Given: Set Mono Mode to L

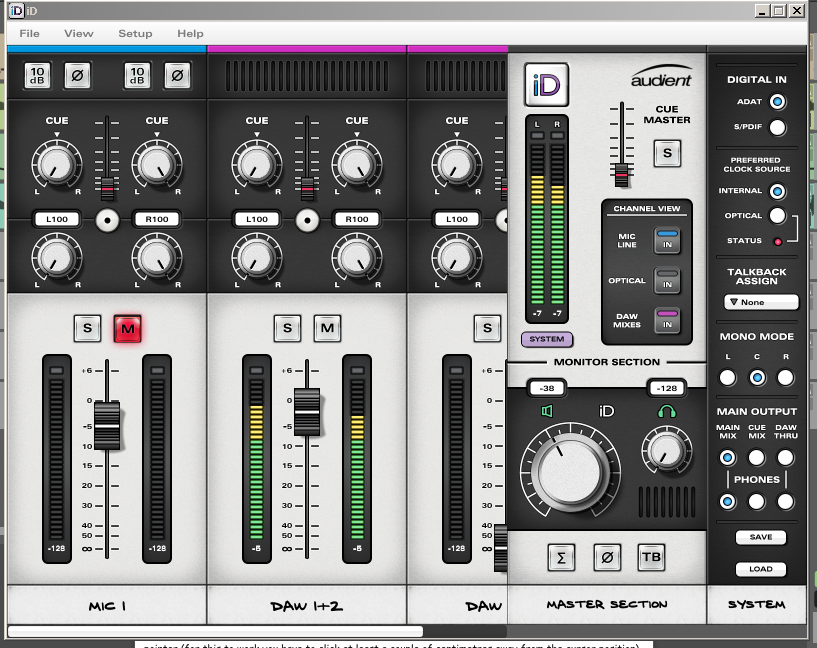Looking at the screenshot, I should point(728,378).
